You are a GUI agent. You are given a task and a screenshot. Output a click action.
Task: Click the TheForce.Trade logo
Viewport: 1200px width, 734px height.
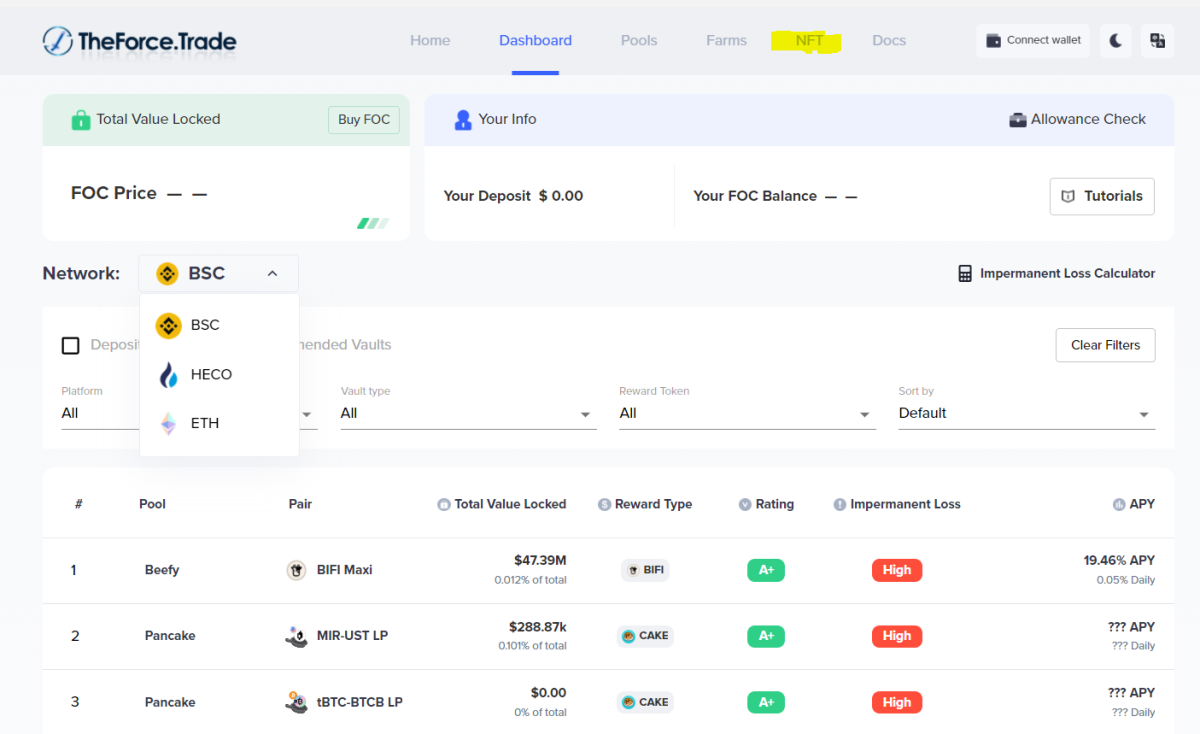pos(140,41)
